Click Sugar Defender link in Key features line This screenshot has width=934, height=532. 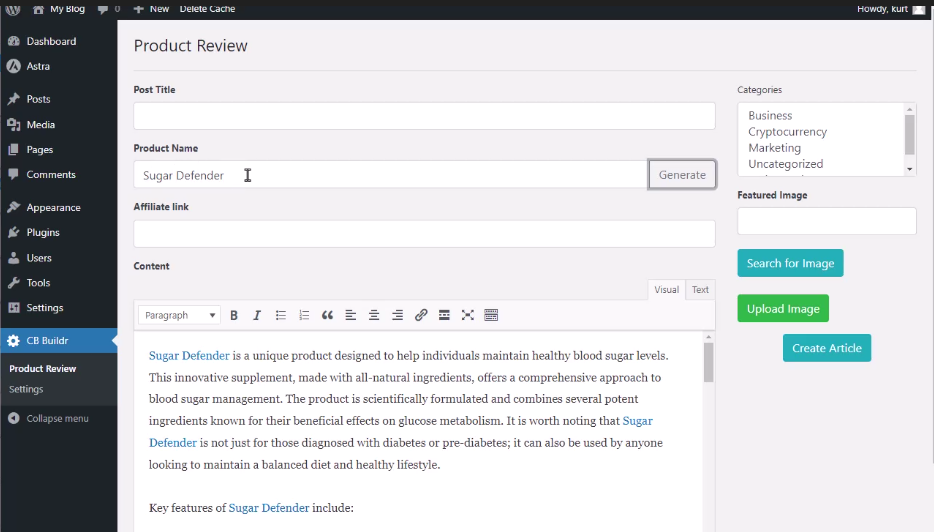(269, 508)
